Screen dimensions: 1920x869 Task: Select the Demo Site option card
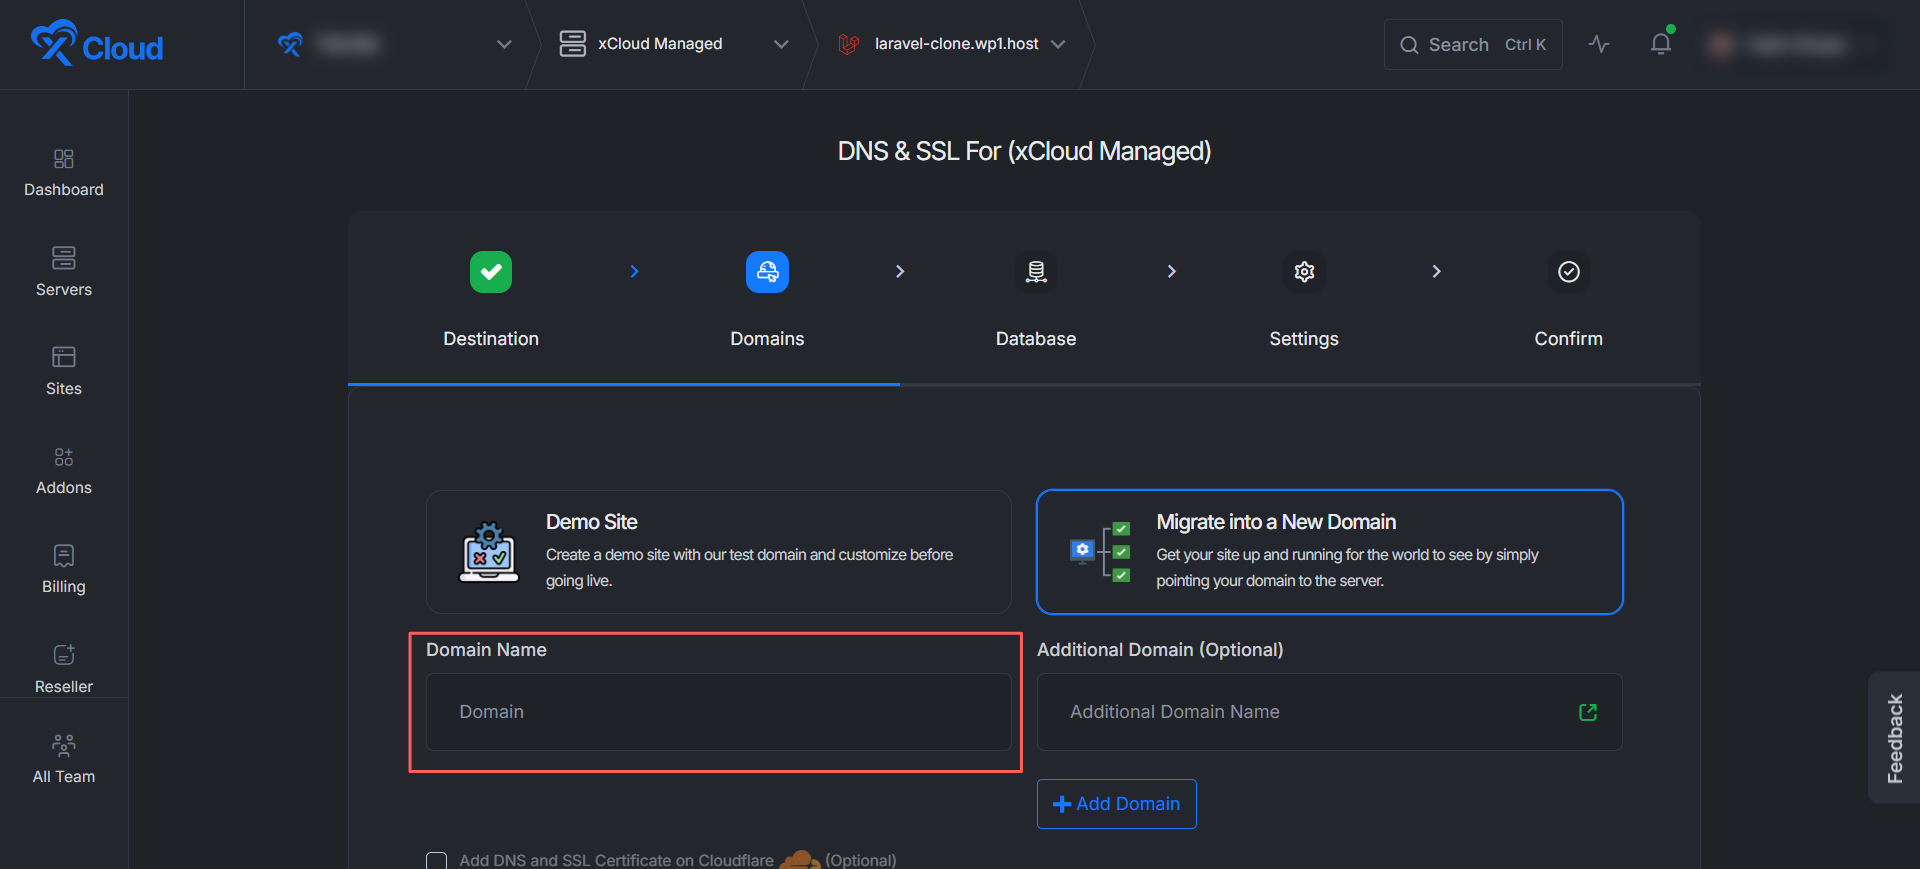pyautogui.click(x=718, y=552)
